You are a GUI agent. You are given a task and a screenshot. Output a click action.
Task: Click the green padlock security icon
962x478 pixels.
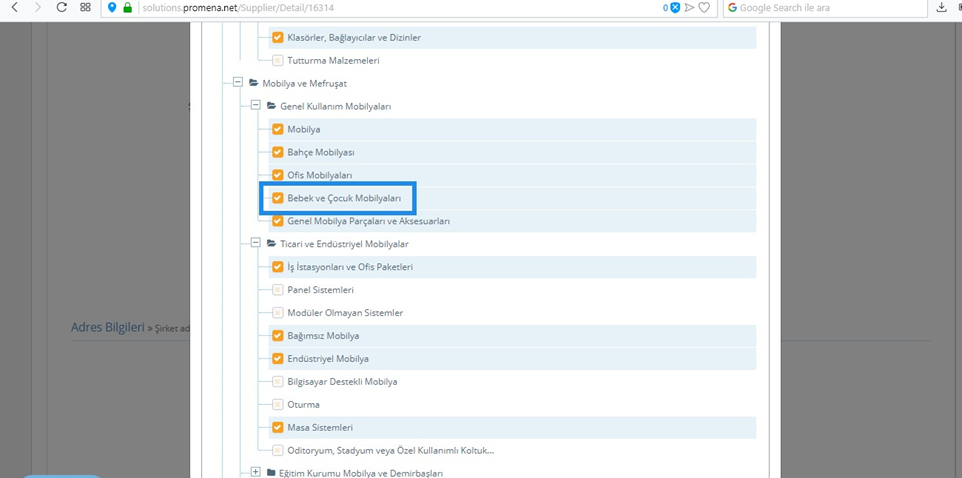coord(128,8)
